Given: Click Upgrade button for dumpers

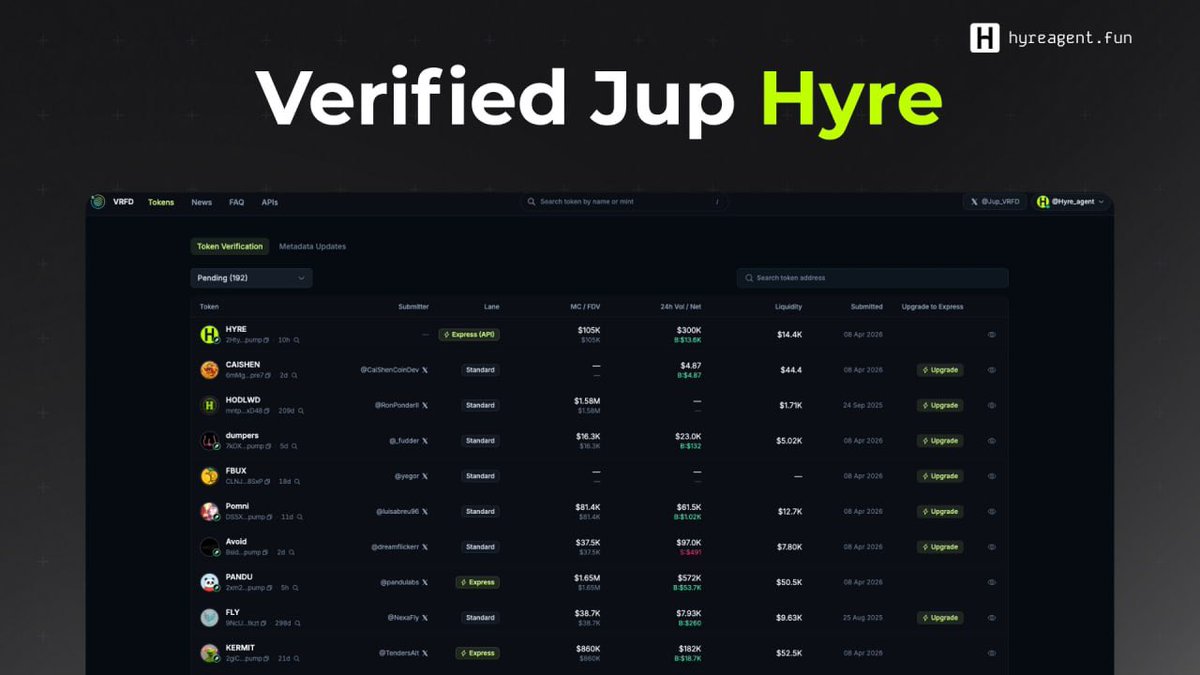Looking at the screenshot, I should (940, 441).
